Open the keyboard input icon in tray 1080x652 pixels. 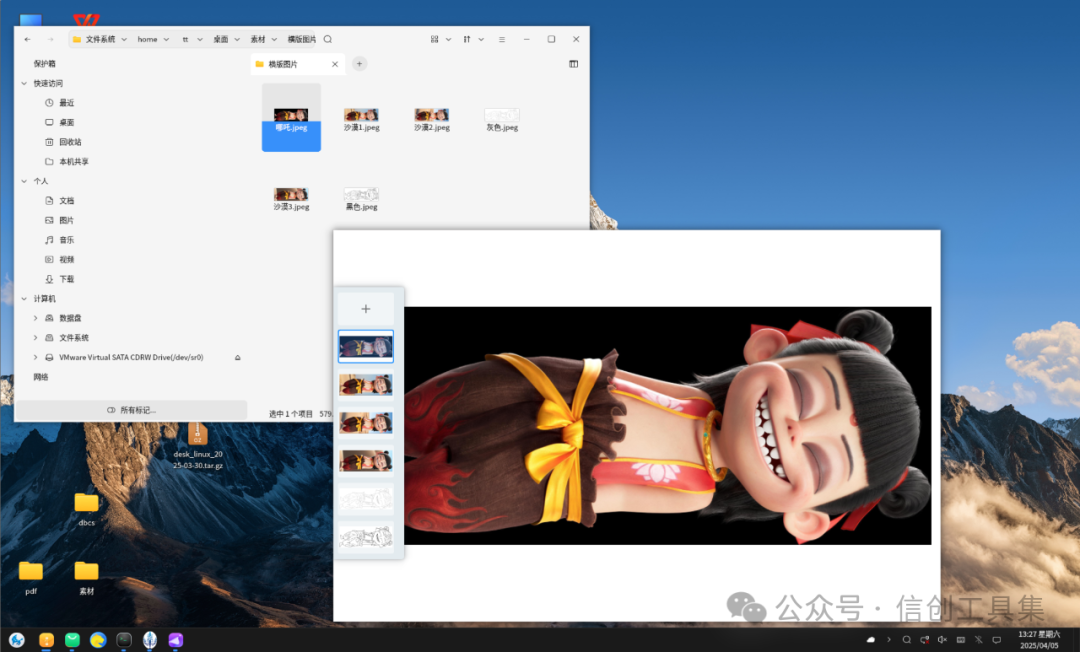point(960,640)
